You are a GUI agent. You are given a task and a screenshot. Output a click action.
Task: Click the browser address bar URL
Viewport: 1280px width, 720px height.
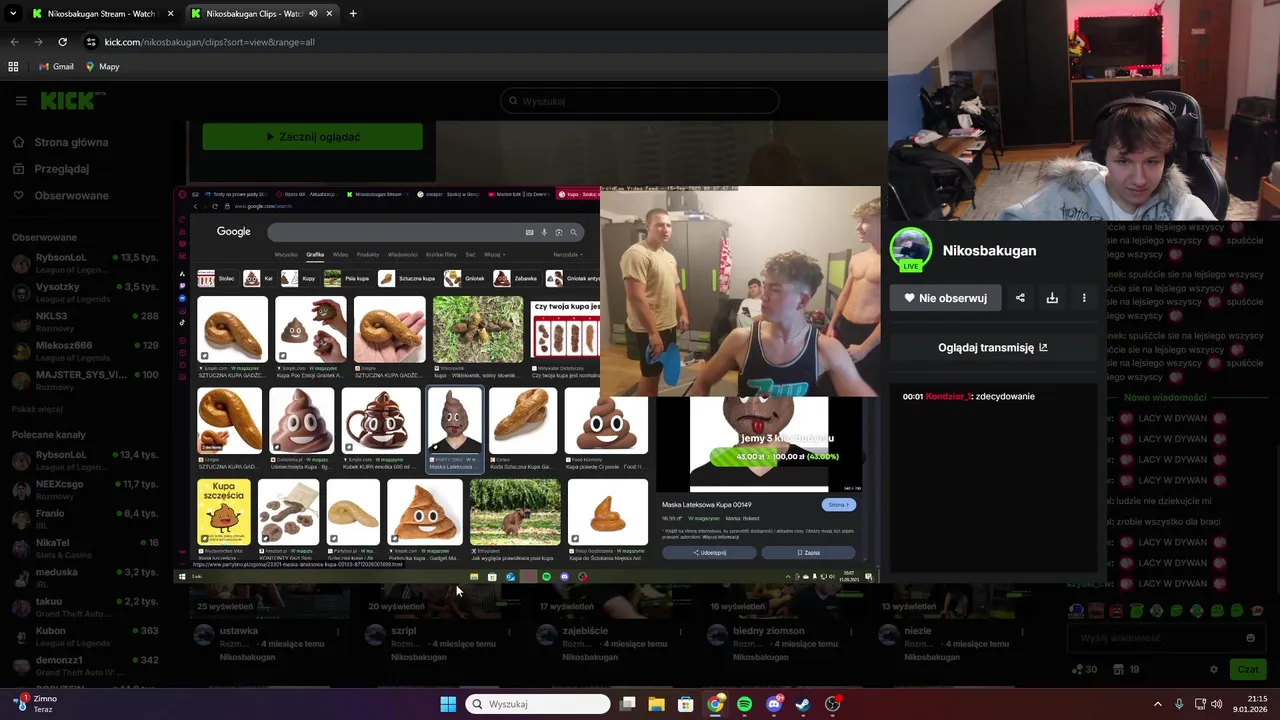(210, 42)
